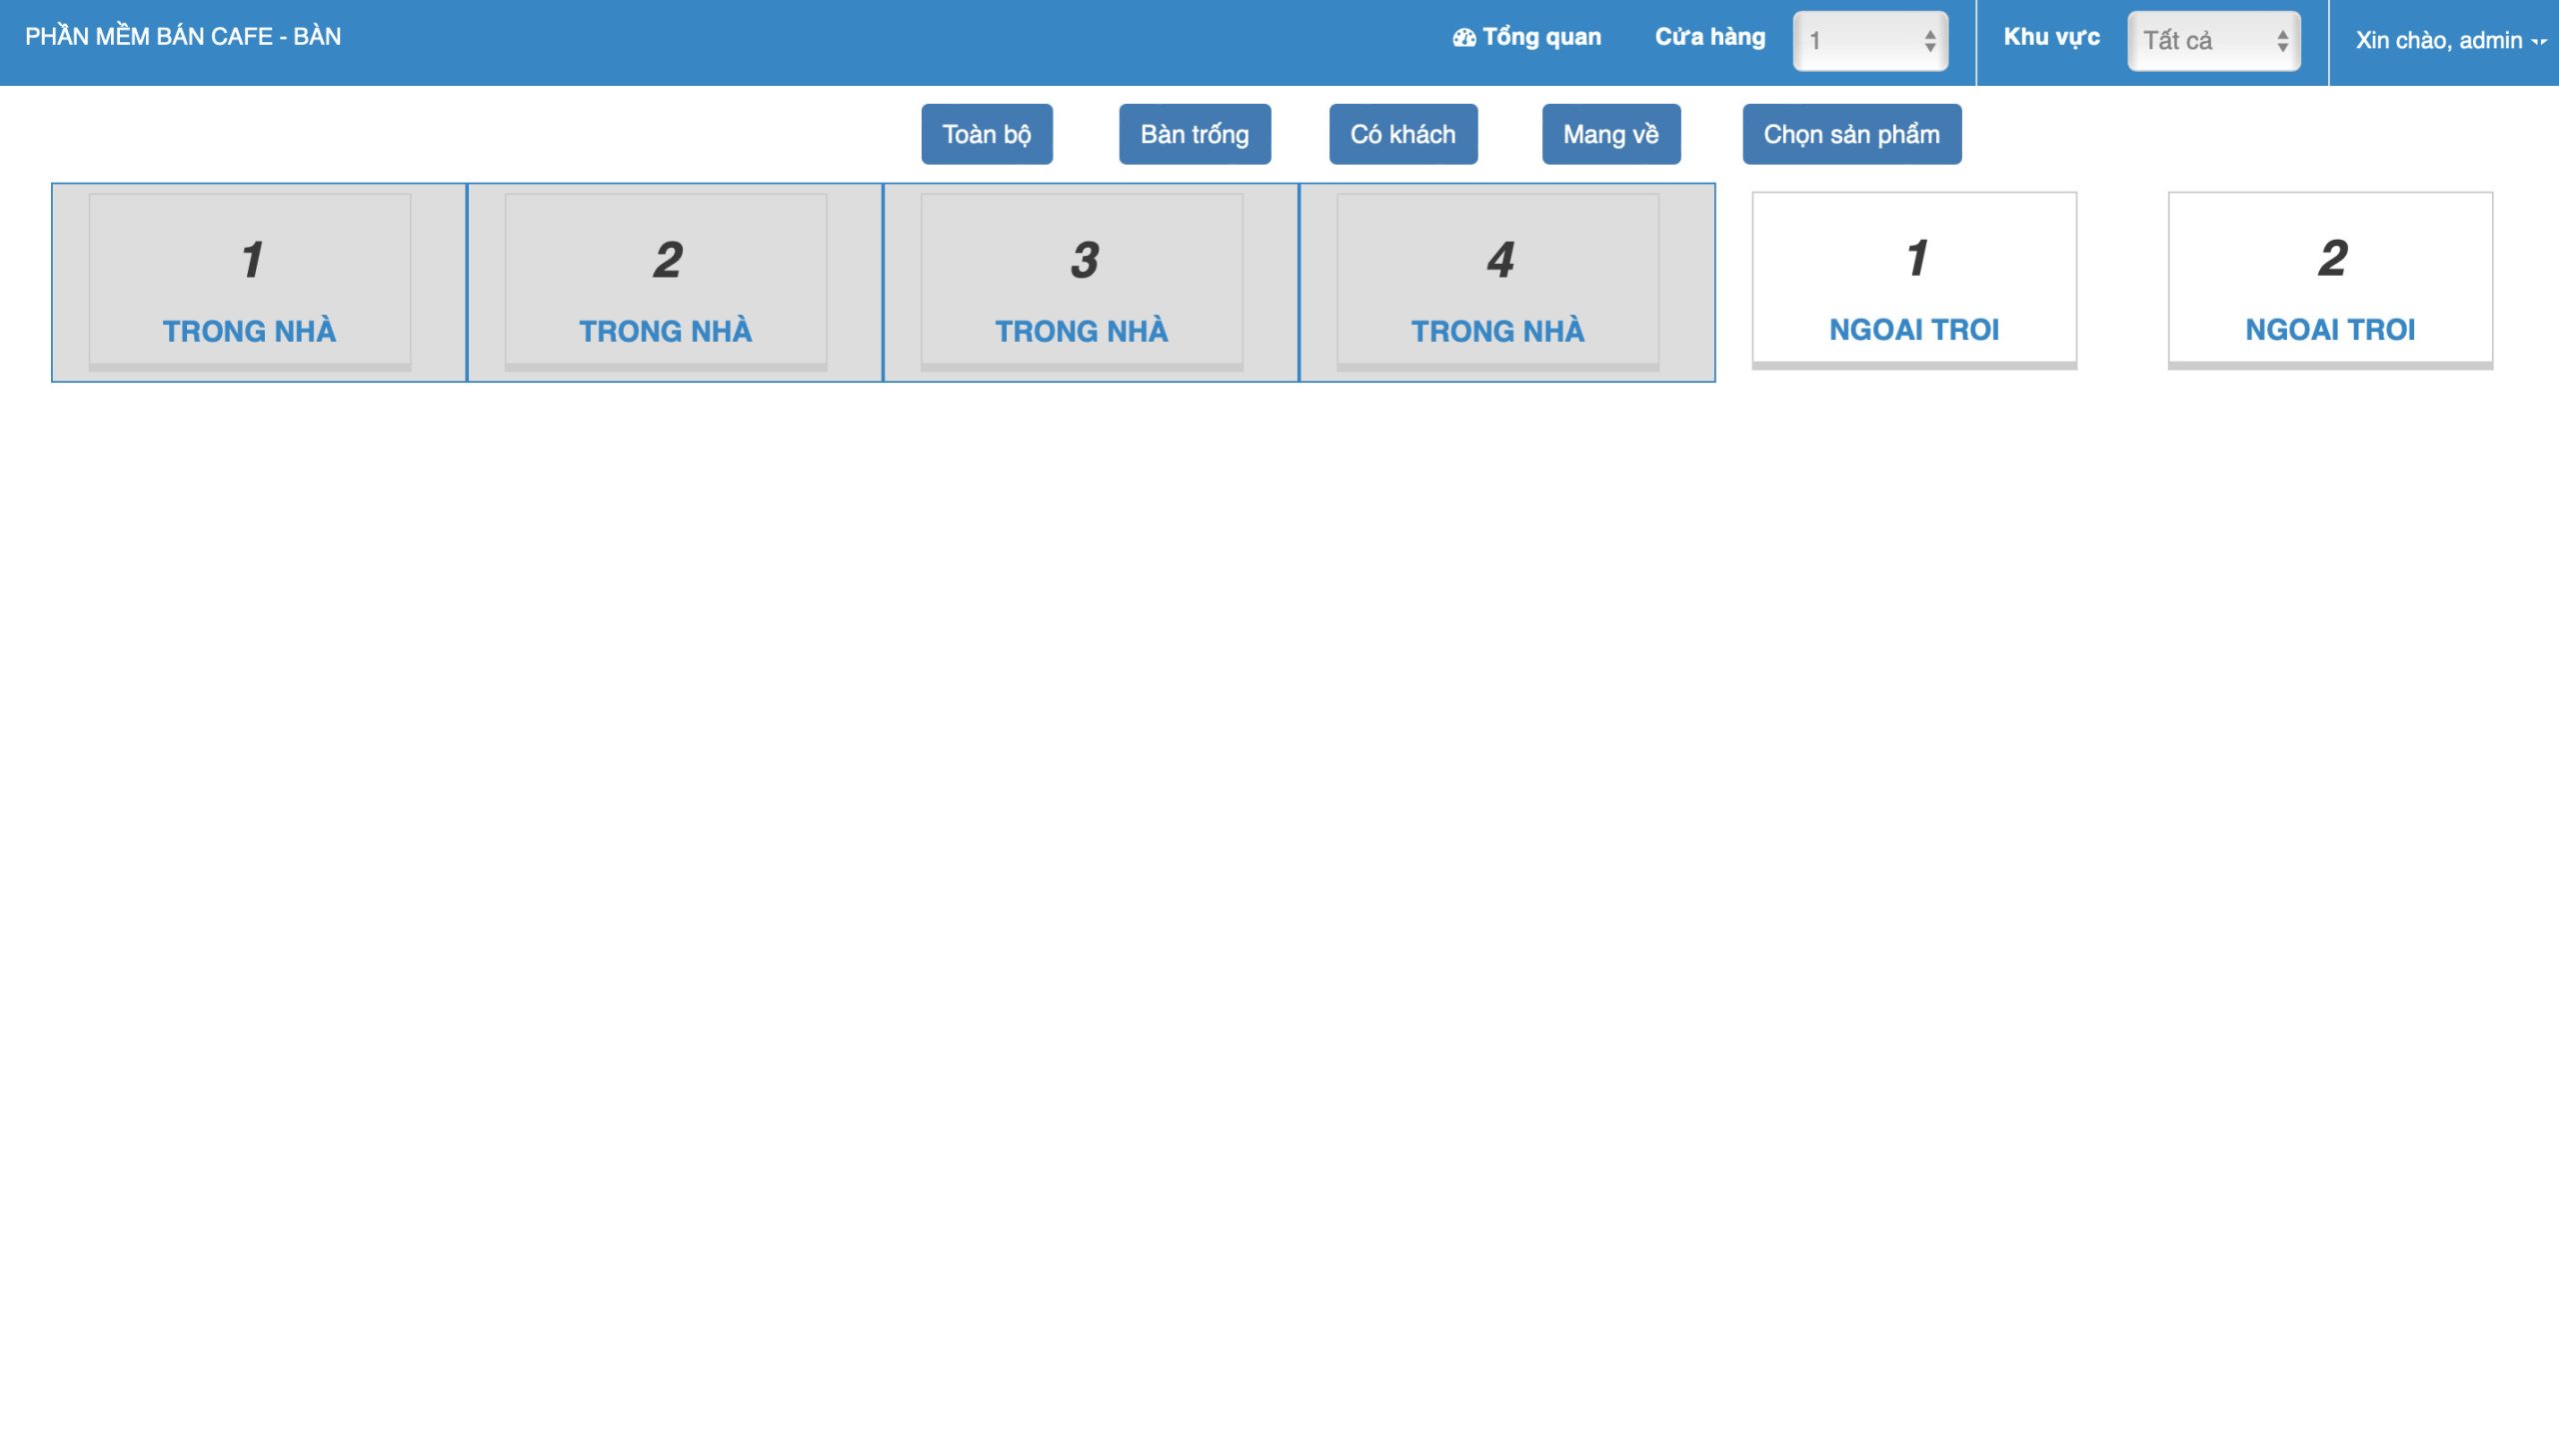Open table 3 TRONG NHÀ
2559x1456 pixels.
coord(1082,282)
